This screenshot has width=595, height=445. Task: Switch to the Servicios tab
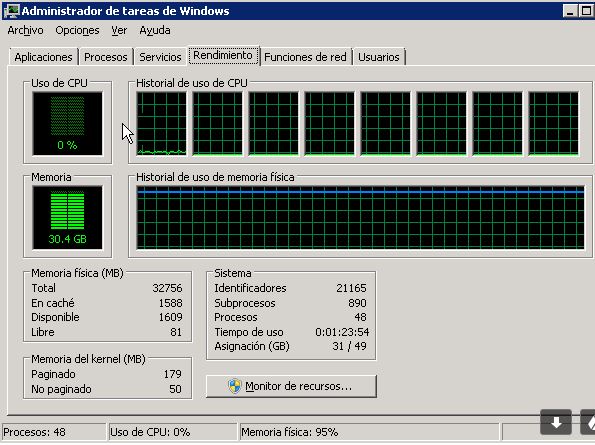(x=160, y=57)
